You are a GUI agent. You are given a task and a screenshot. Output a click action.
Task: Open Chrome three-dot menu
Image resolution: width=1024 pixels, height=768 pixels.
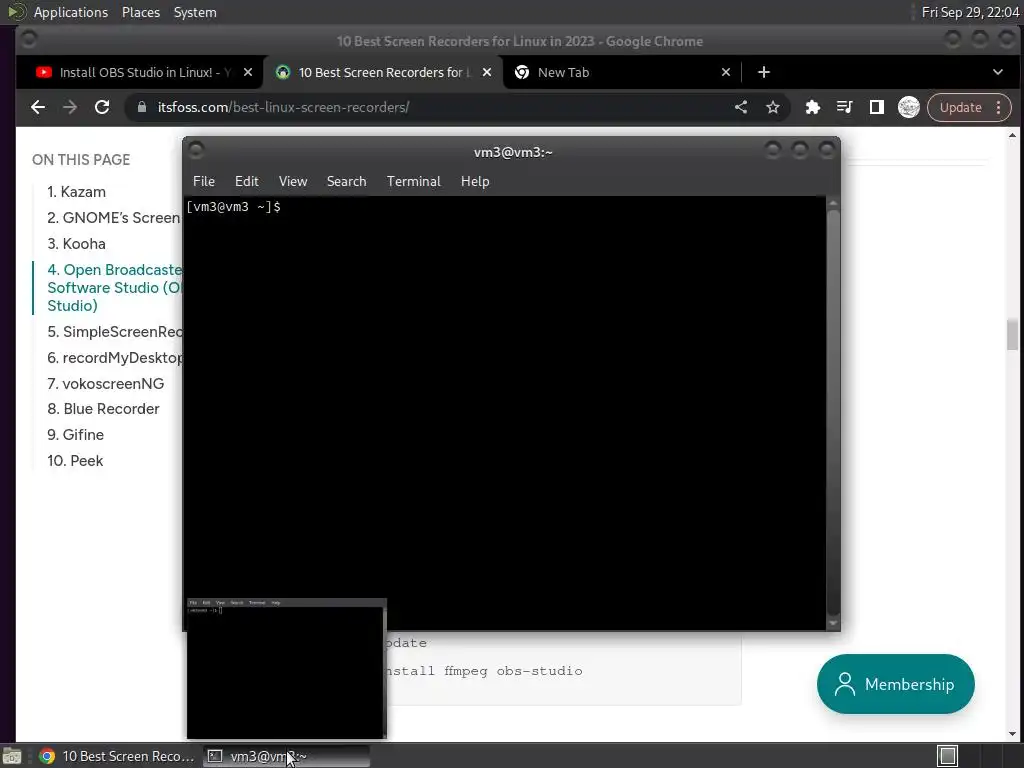(x=999, y=107)
